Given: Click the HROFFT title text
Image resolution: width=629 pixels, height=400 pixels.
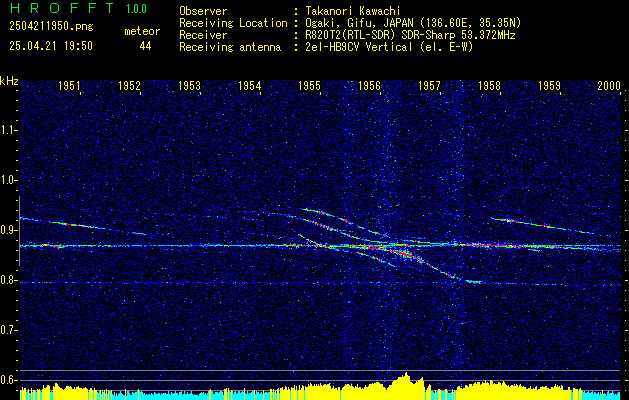Looking at the screenshot, I should pyautogui.click(x=62, y=8).
